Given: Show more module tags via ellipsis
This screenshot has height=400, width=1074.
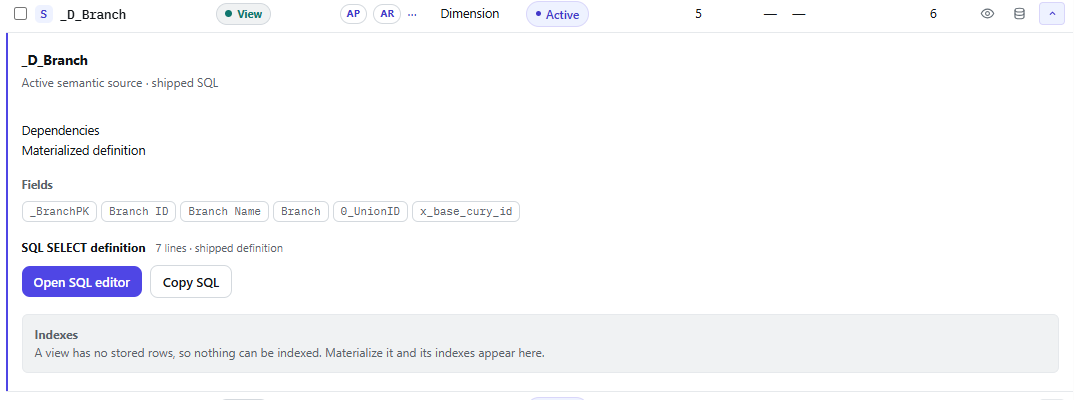Looking at the screenshot, I should point(412,14).
